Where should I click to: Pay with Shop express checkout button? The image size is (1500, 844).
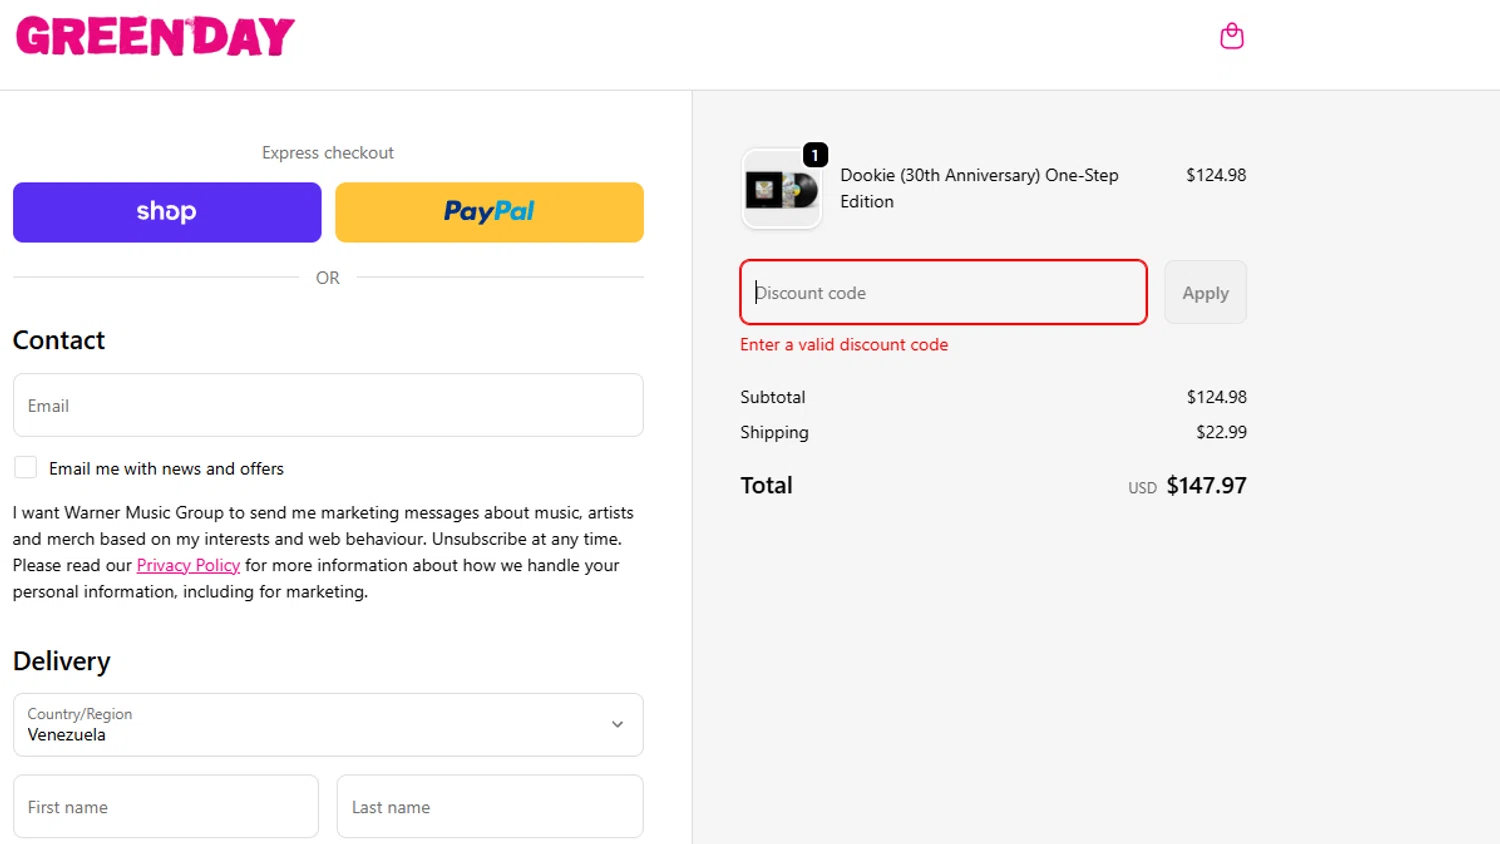coord(167,212)
